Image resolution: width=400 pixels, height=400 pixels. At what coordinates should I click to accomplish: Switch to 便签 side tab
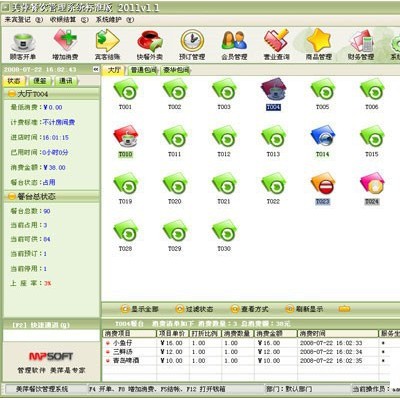(40, 81)
